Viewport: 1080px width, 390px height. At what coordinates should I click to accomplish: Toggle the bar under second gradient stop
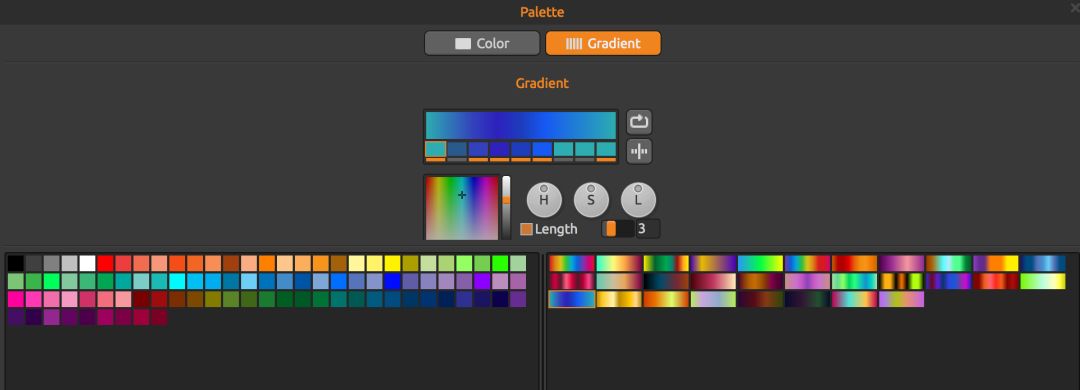(457, 160)
